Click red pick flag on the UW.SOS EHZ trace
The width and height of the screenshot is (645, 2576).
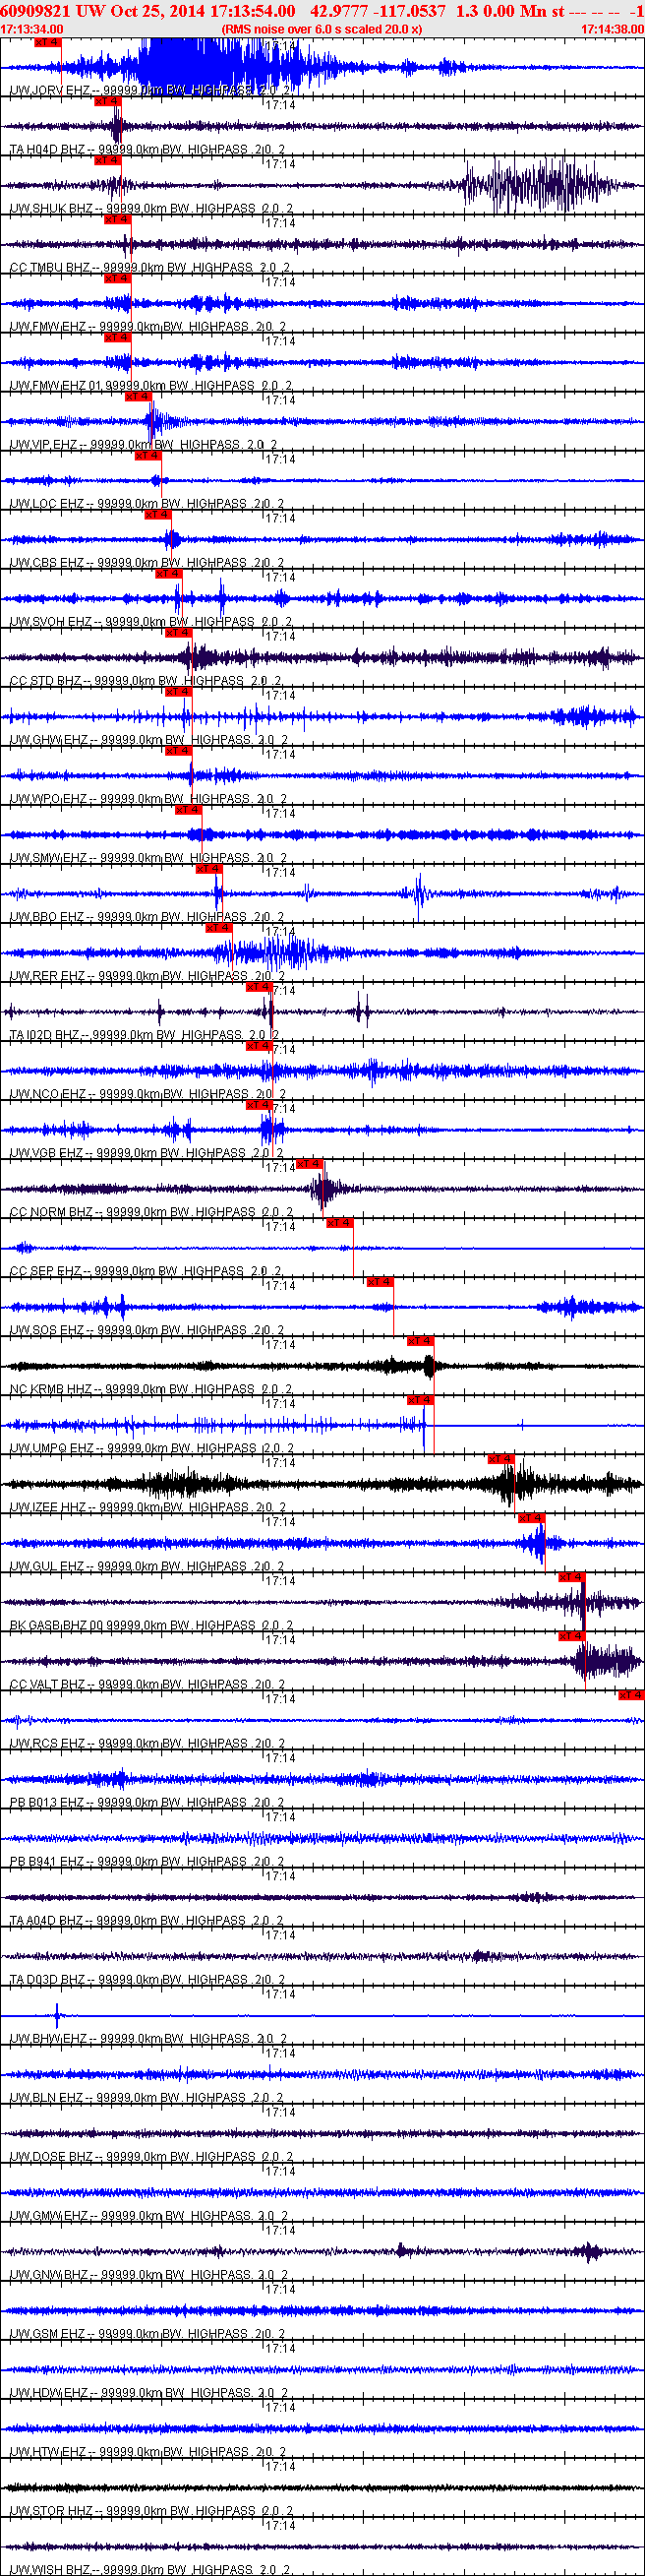[x=380, y=1281]
